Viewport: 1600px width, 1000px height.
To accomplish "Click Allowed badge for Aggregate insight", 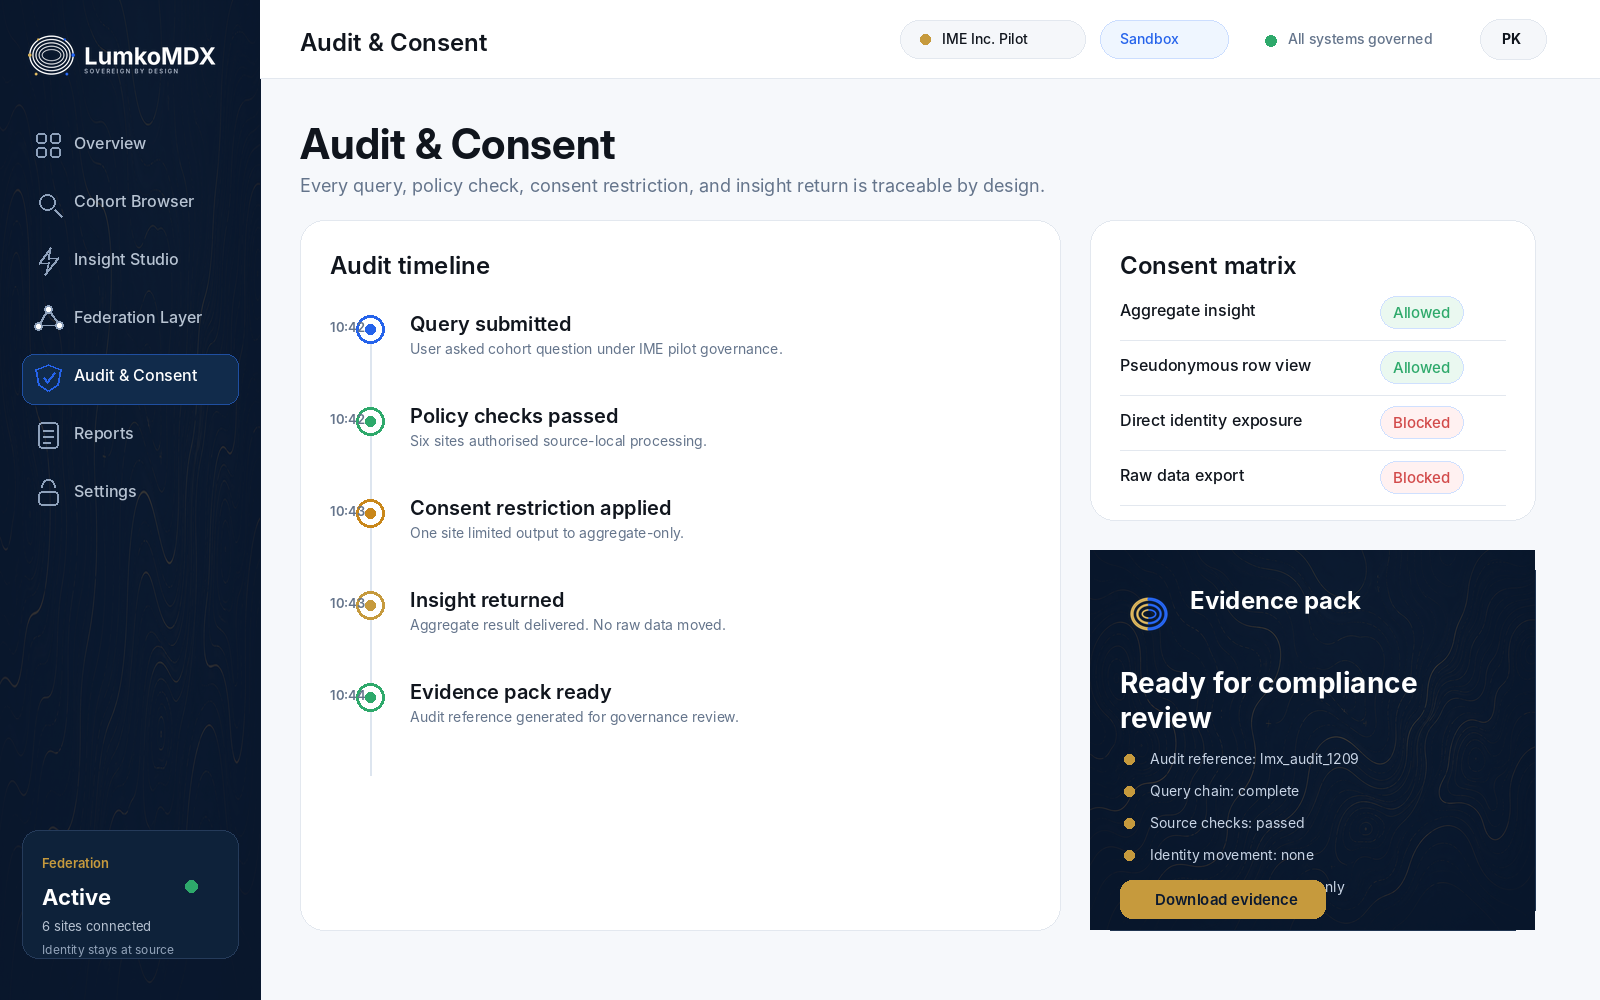I will tap(1421, 313).
